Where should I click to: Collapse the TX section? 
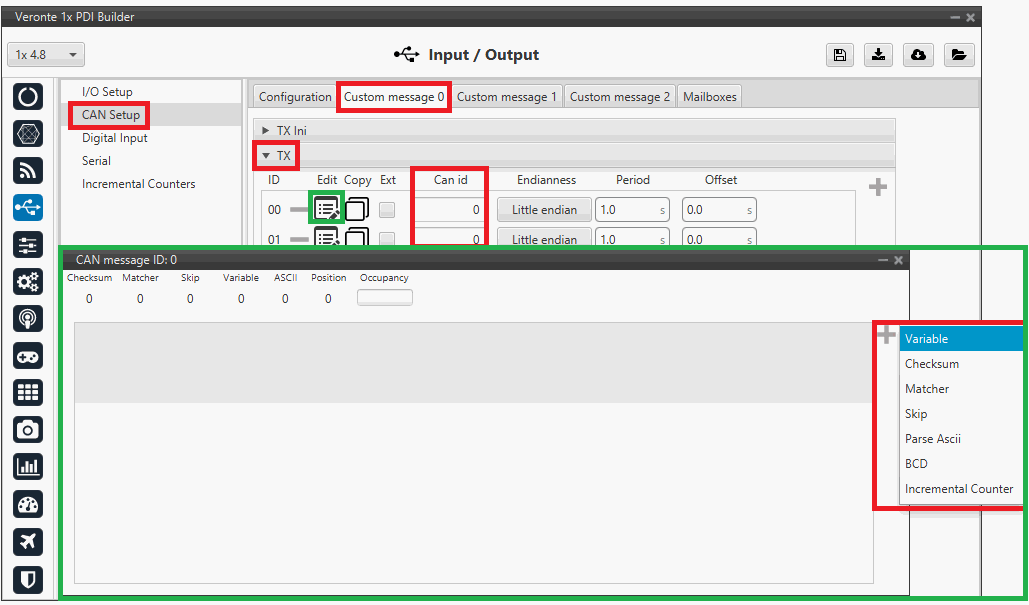point(266,156)
